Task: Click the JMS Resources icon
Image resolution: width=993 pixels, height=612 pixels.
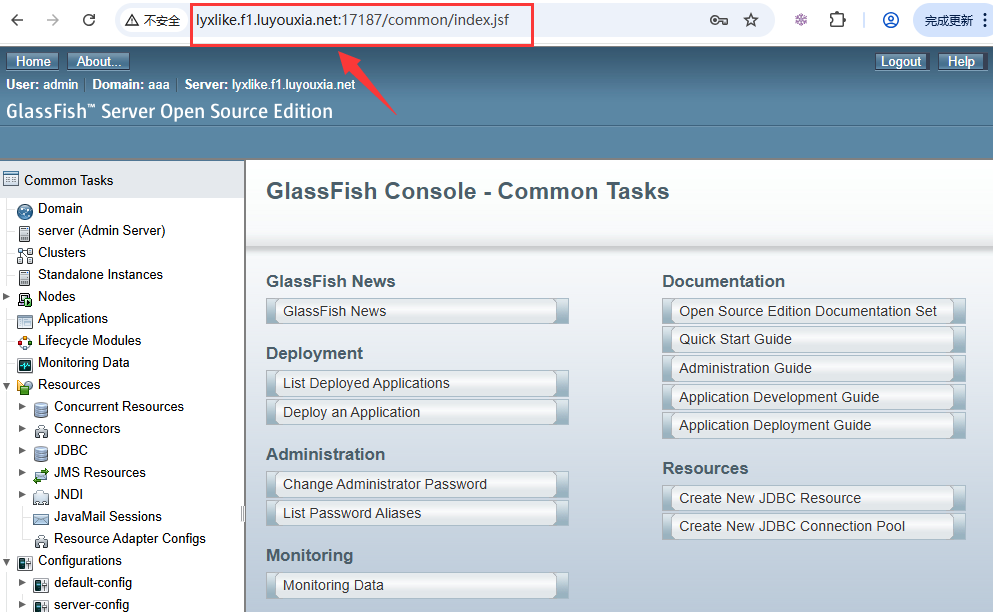Action: 41,475
